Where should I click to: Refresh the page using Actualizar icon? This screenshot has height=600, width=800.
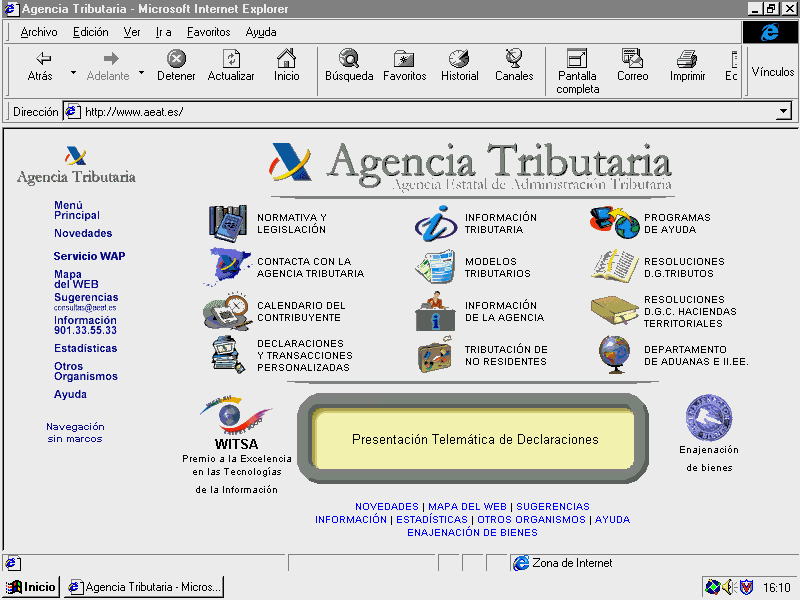[231, 59]
